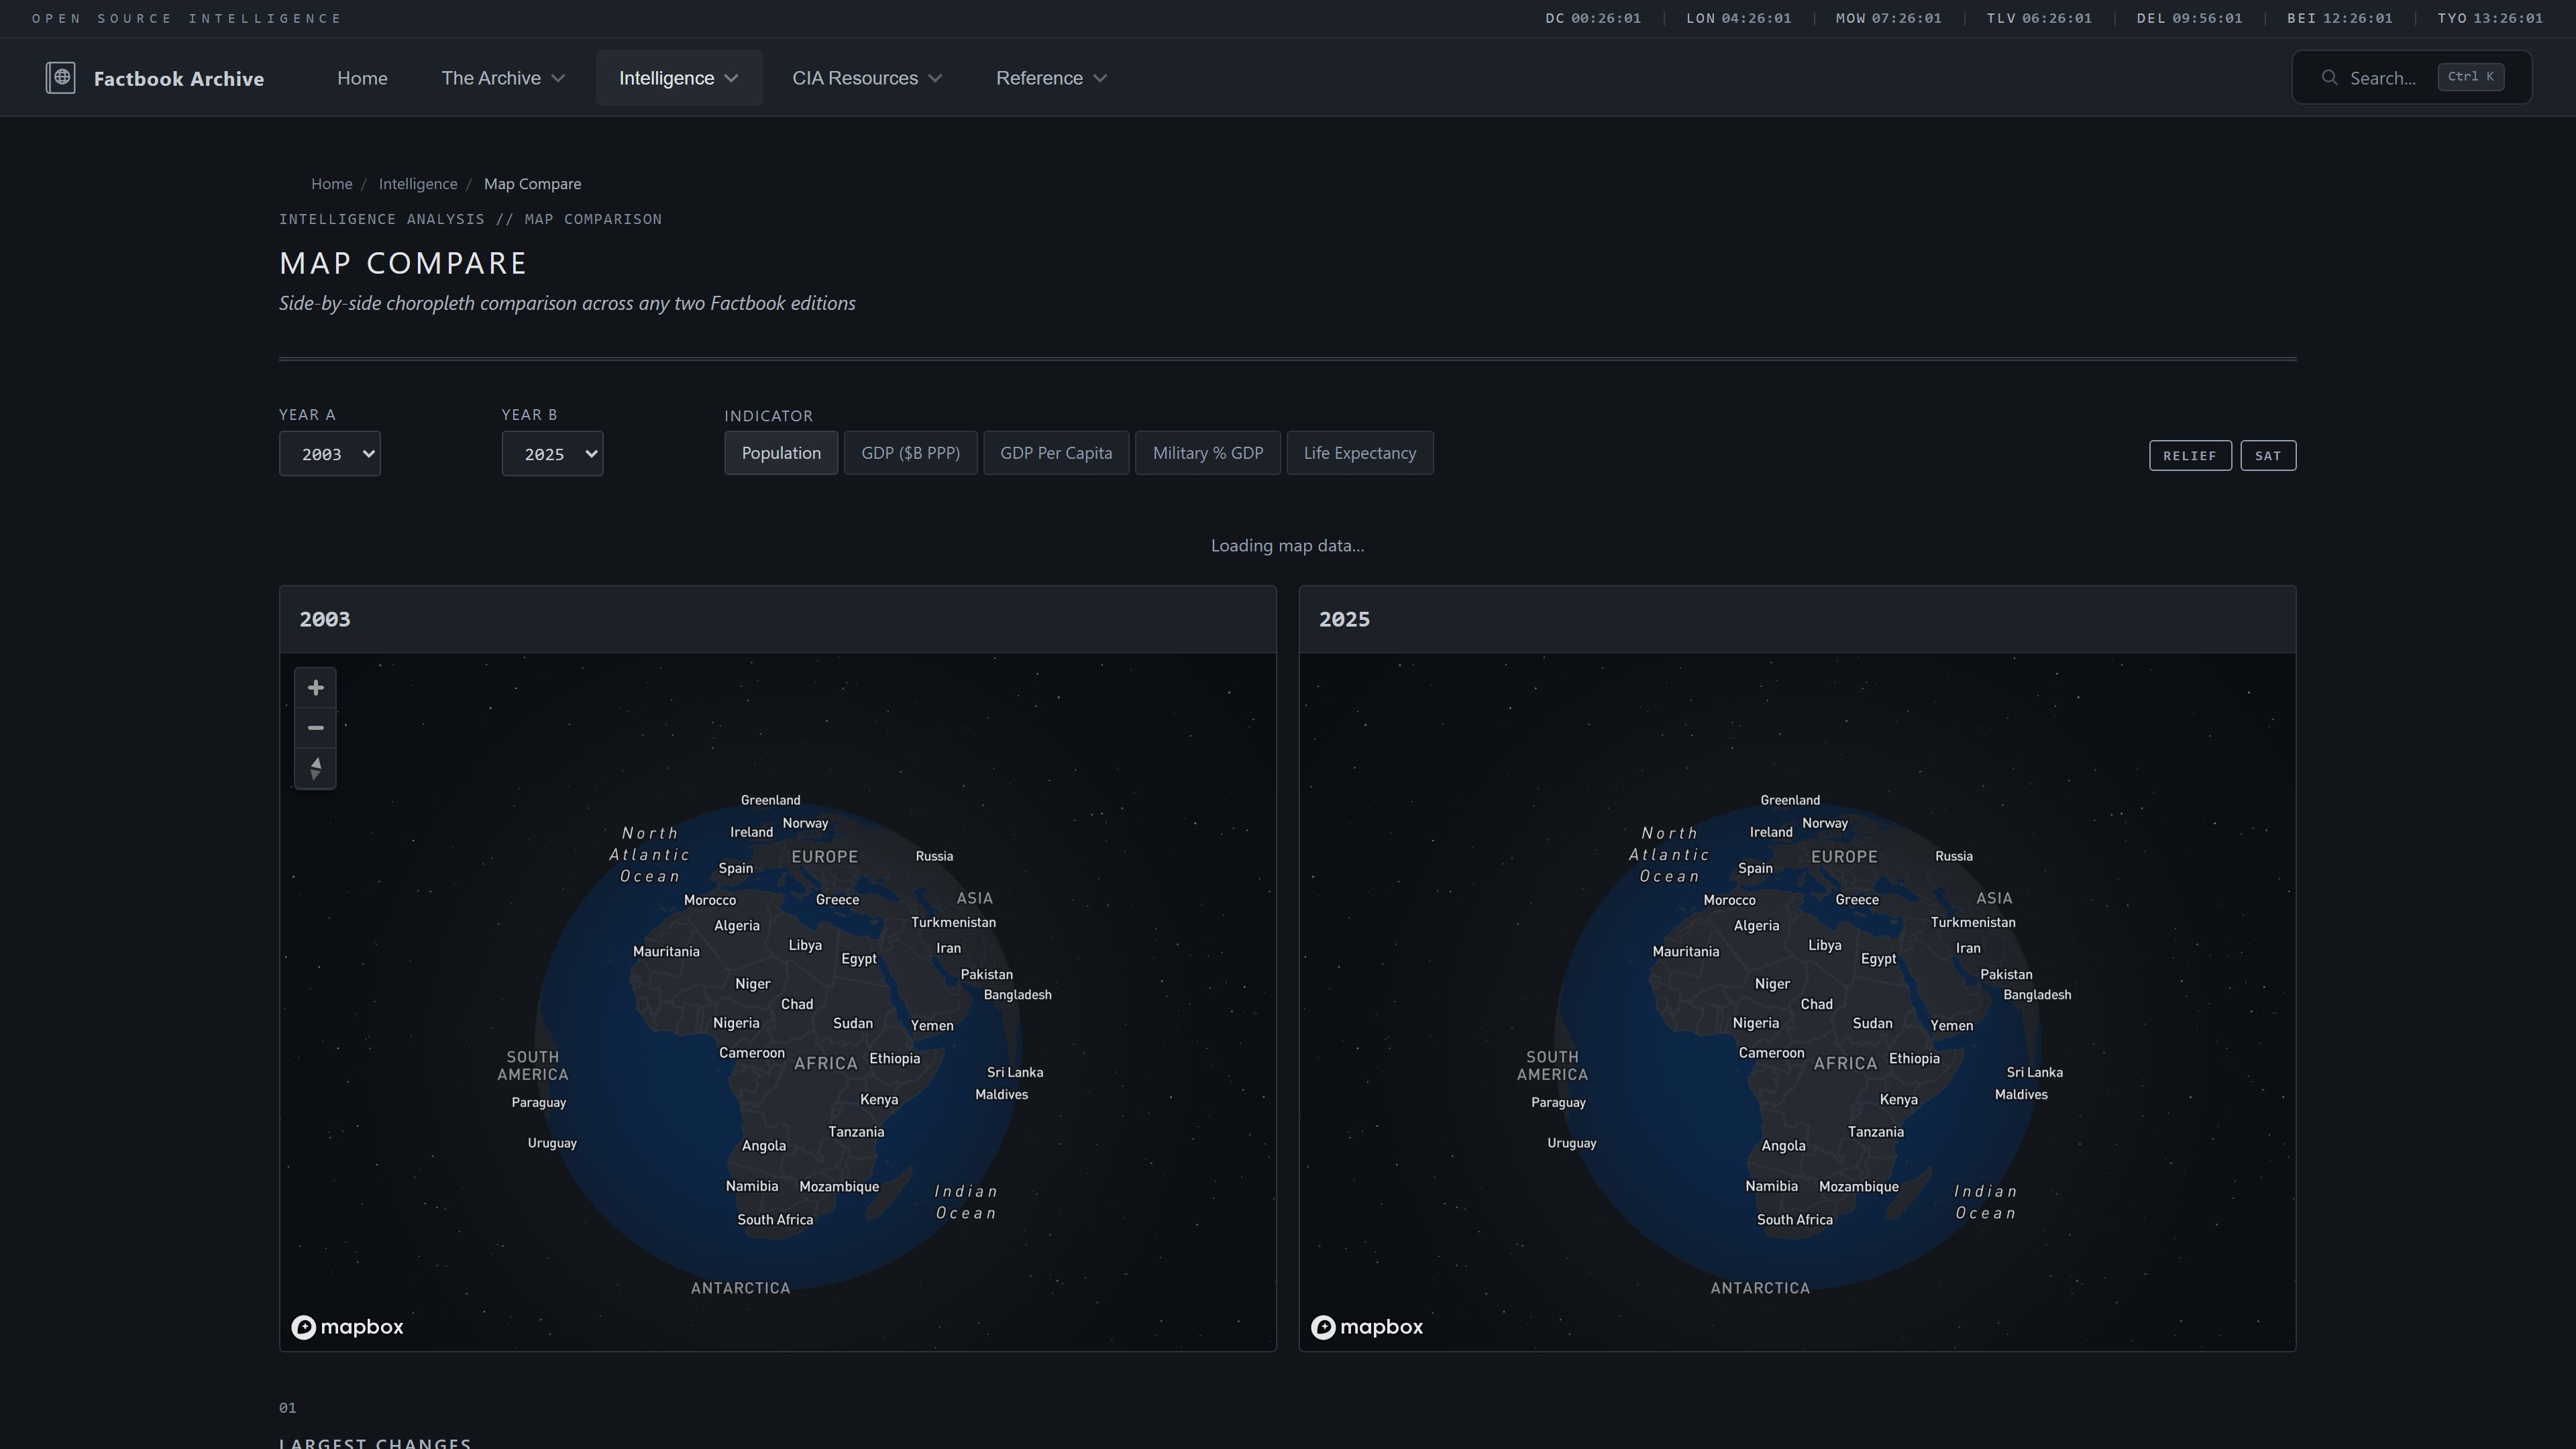Select the GDP Per Capita indicator
The image size is (2576, 1449).
(x=1055, y=453)
